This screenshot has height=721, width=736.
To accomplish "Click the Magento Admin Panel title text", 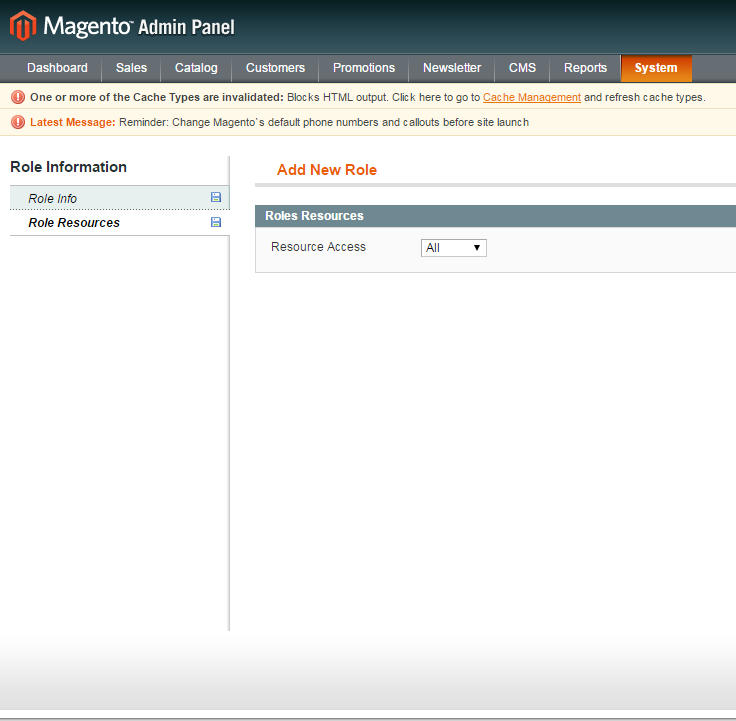I will coord(139,26).
